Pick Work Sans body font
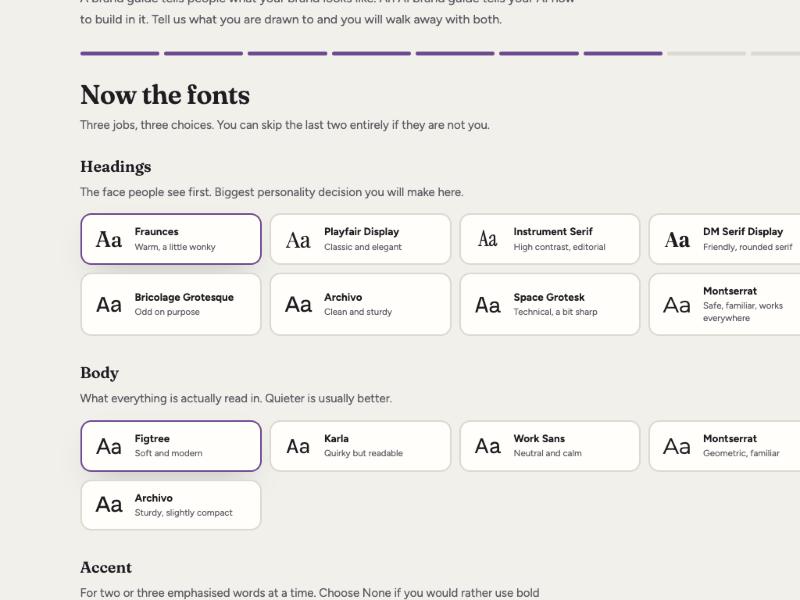This screenshot has height=600, width=800. click(549, 446)
